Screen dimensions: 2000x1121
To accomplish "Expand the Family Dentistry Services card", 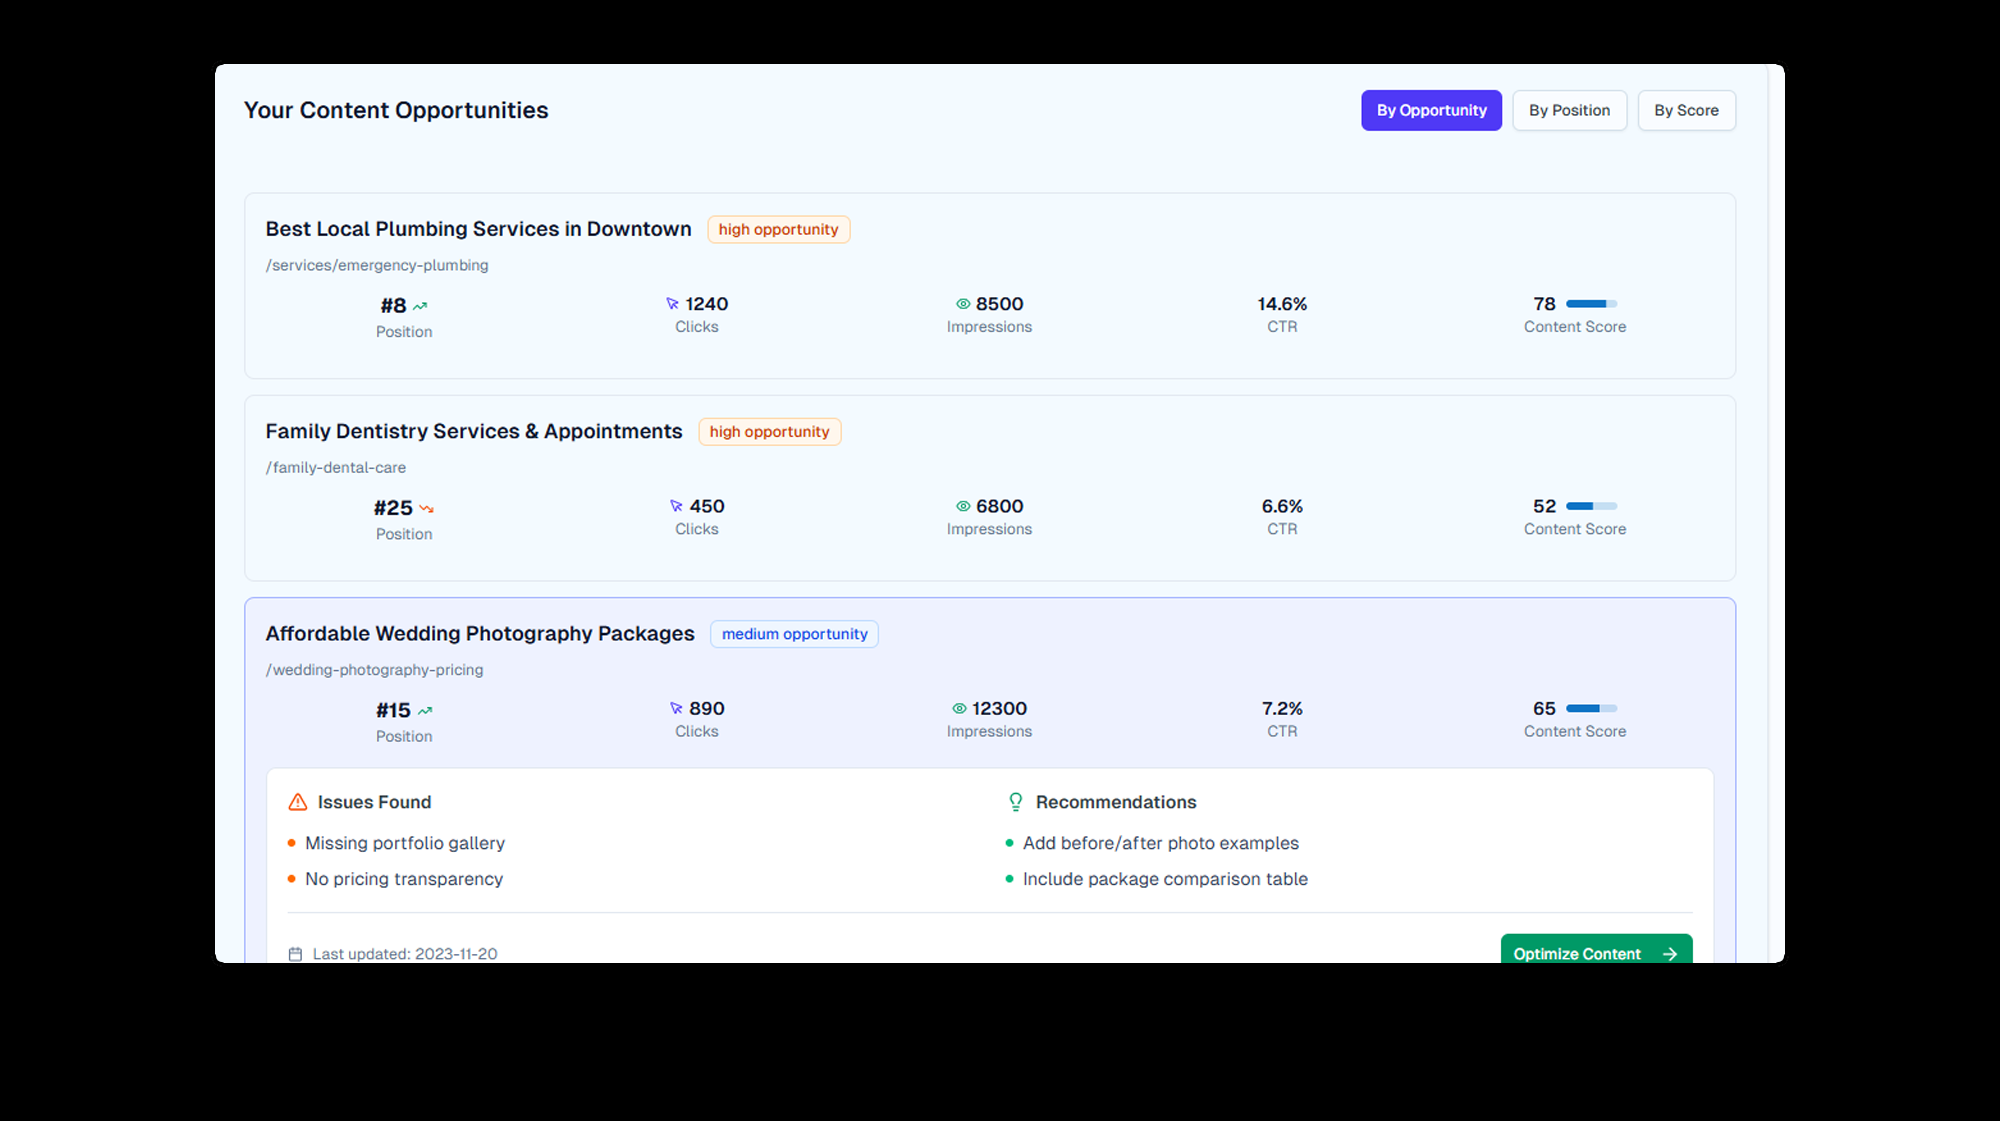I will 473,431.
